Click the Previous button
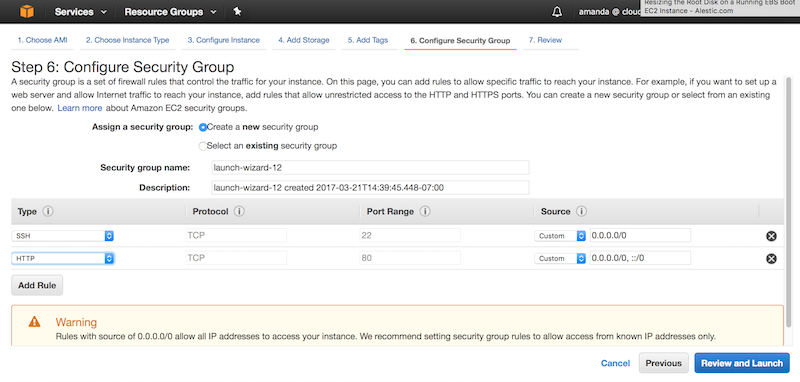800x382 pixels. pyautogui.click(x=663, y=363)
